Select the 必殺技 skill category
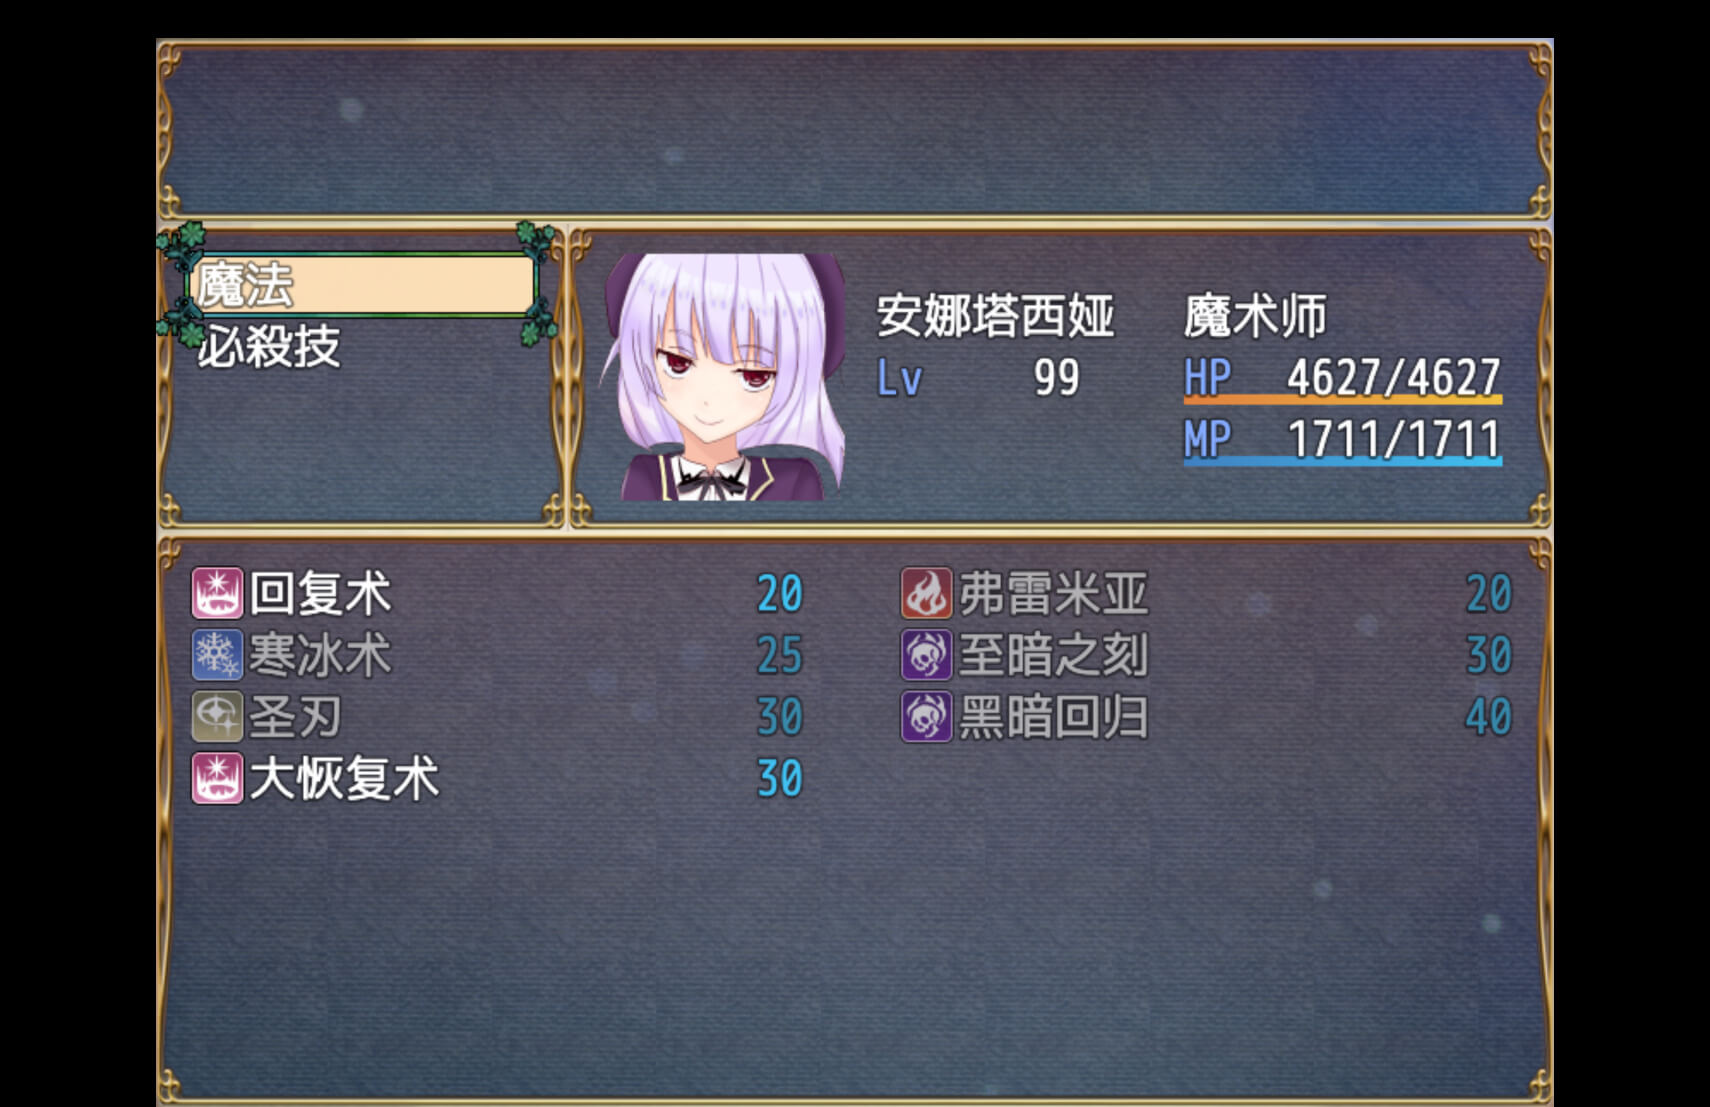 point(268,347)
